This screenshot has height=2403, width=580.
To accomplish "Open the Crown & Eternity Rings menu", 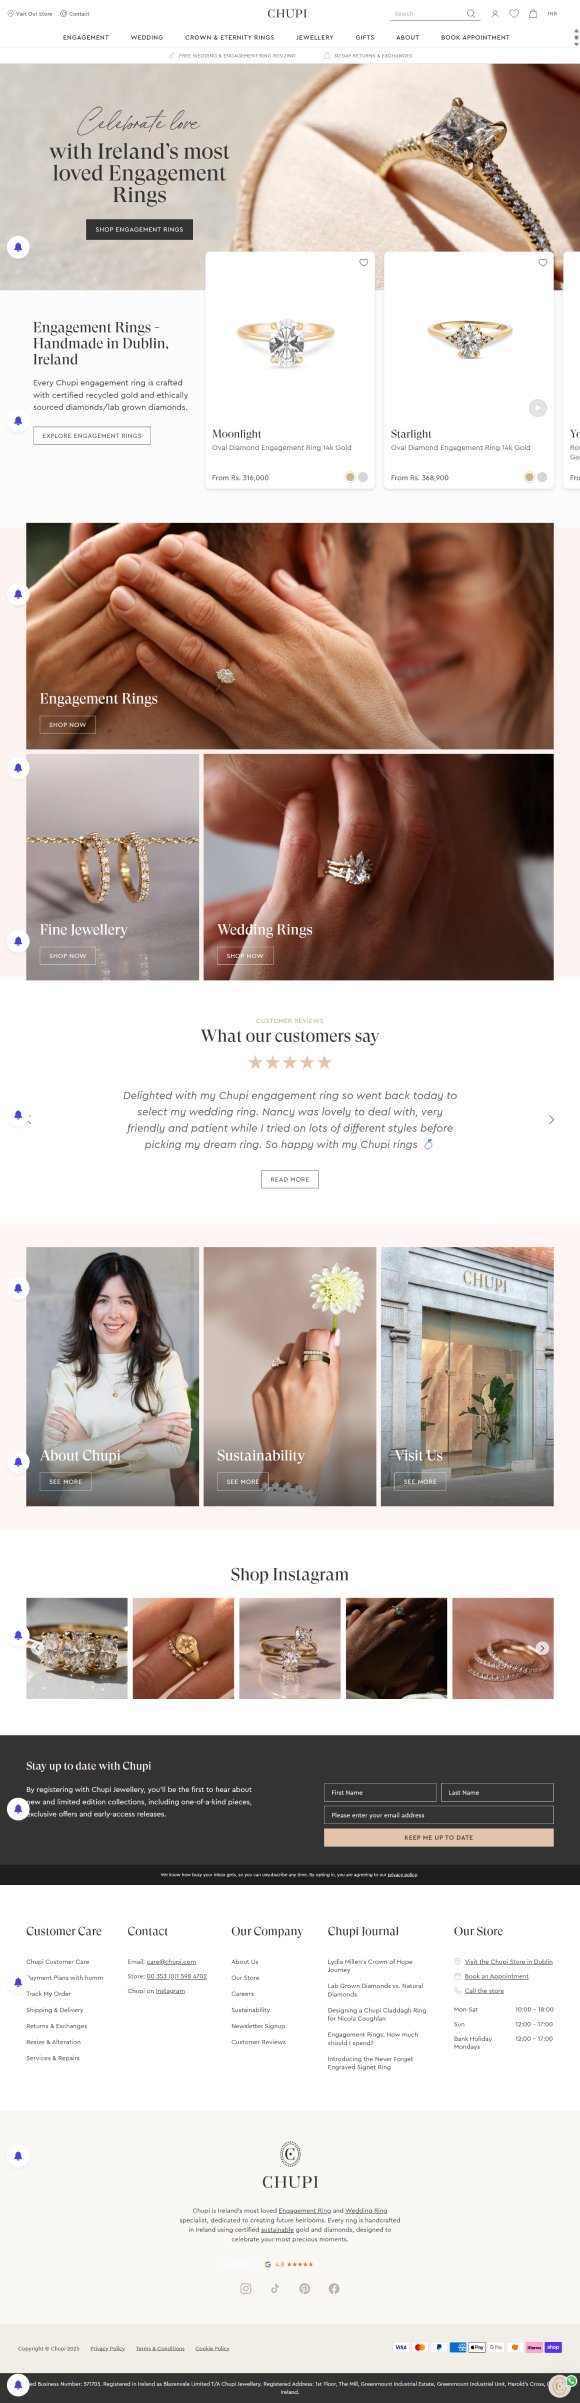I will (x=230, y=37).
